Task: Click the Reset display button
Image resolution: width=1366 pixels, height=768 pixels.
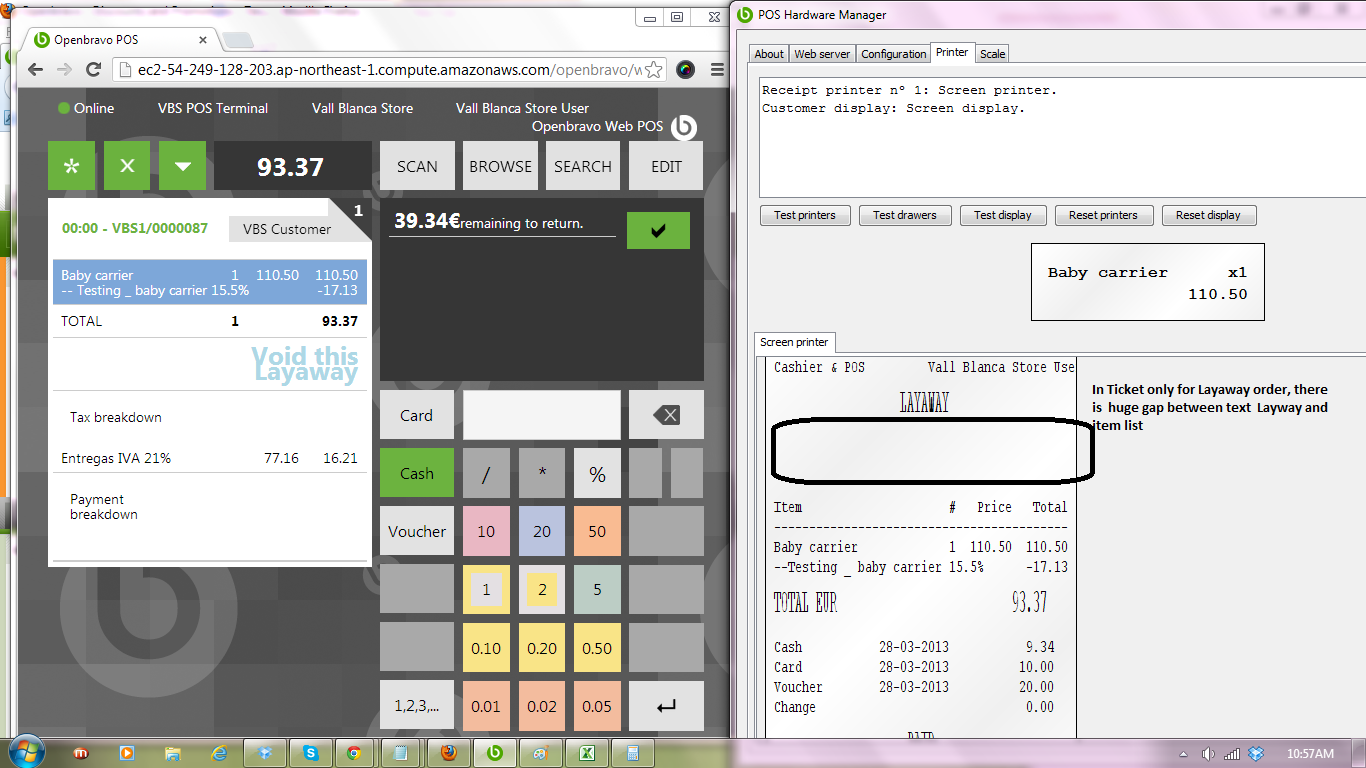Action: (1208, 215)
